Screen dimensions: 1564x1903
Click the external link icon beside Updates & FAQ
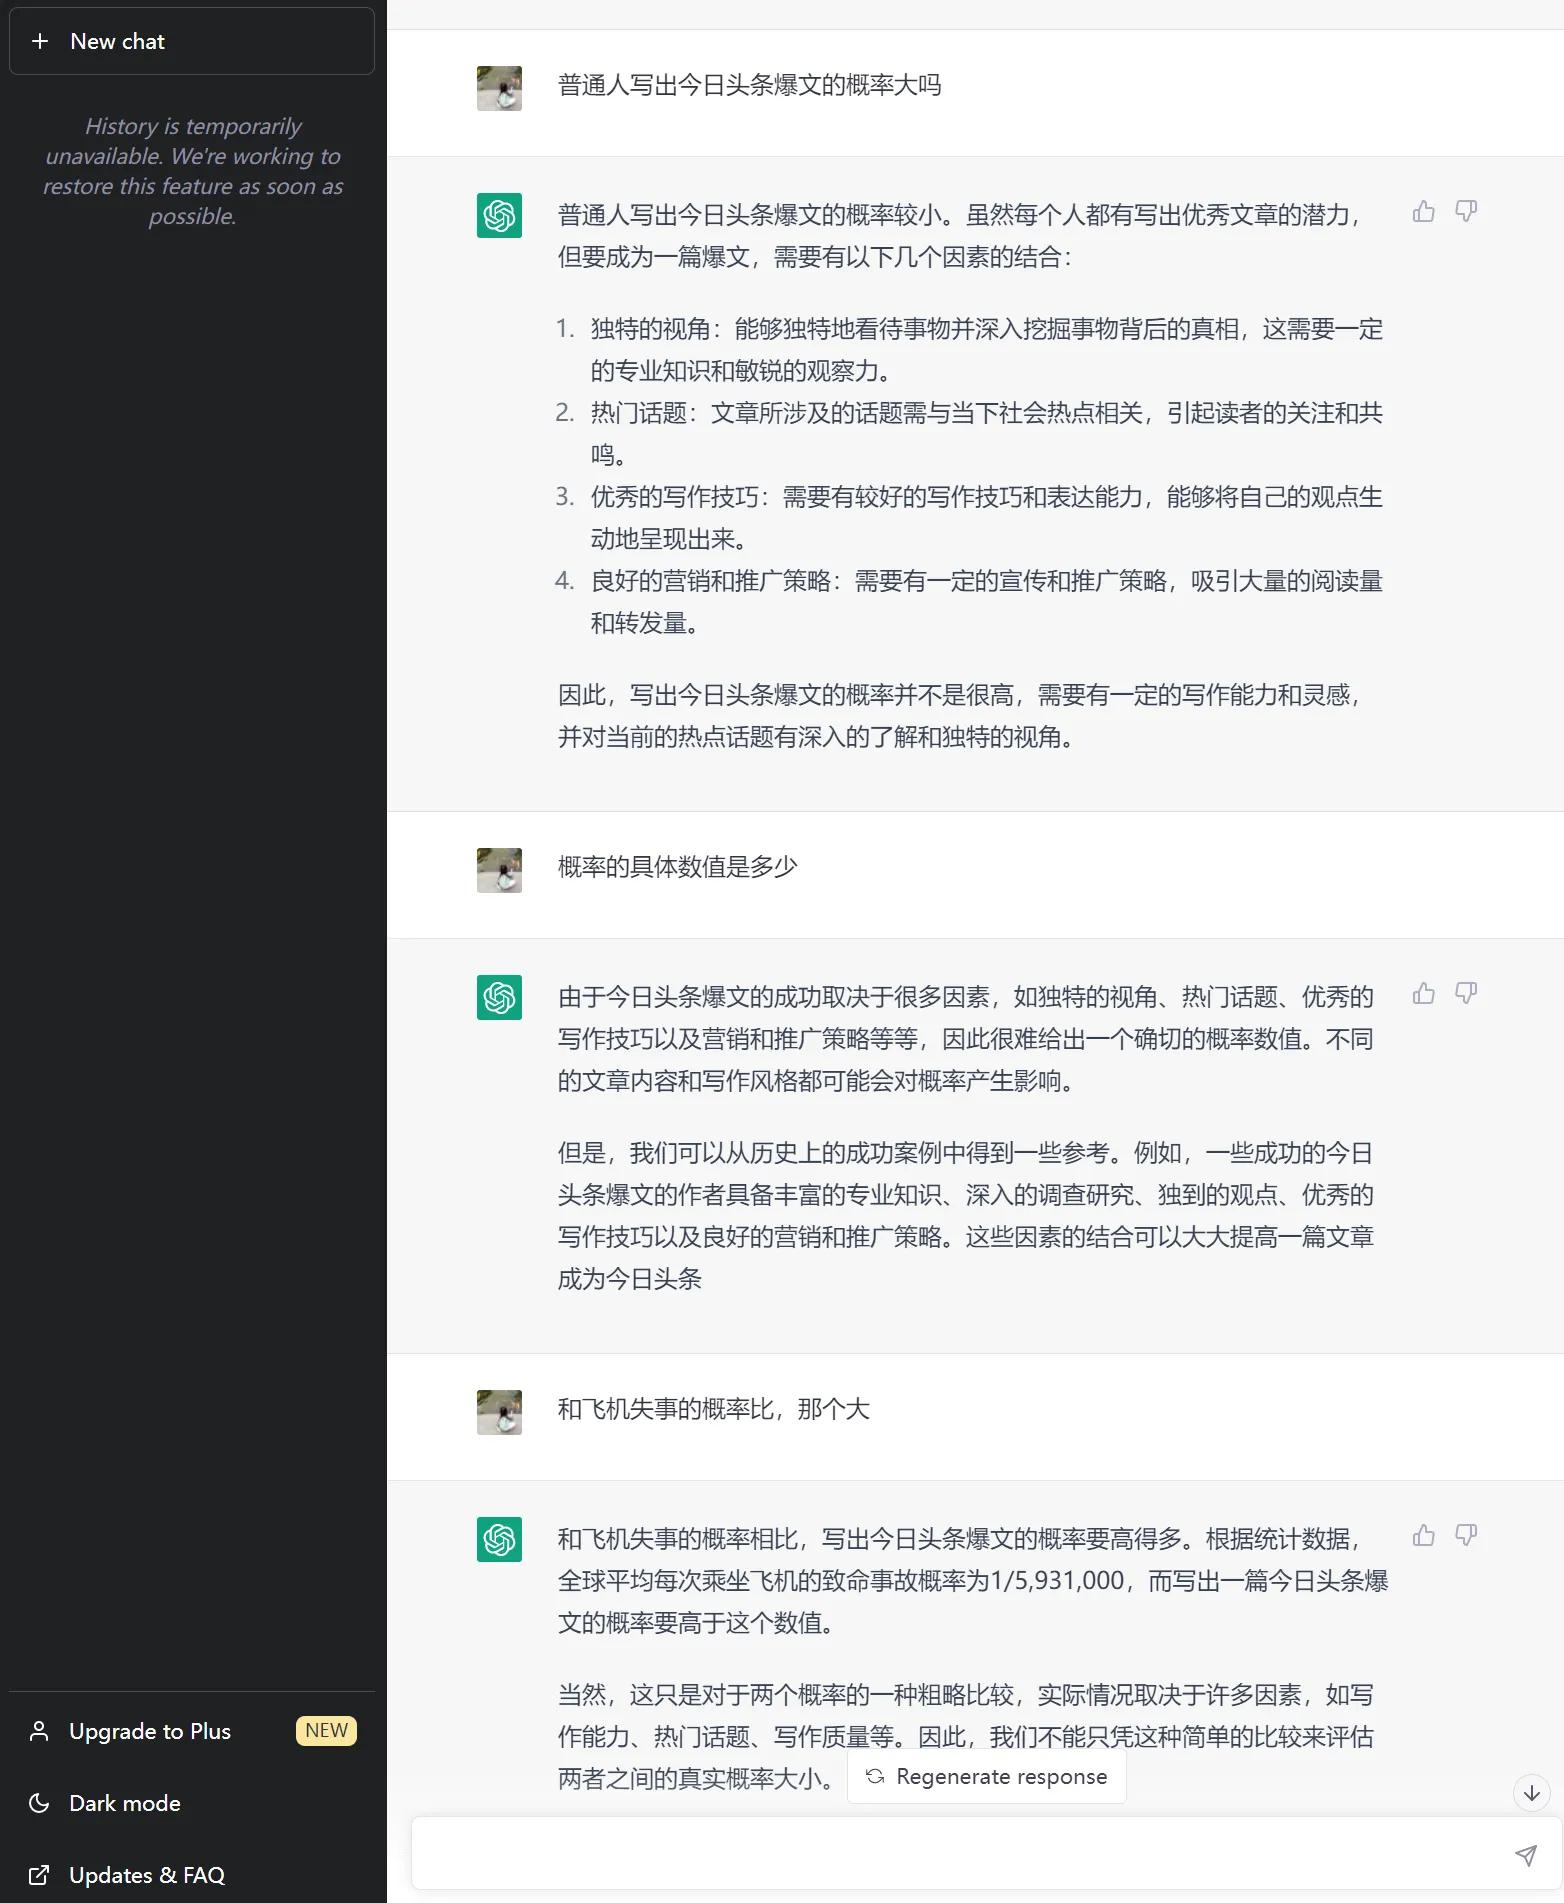click(39, 1875)
